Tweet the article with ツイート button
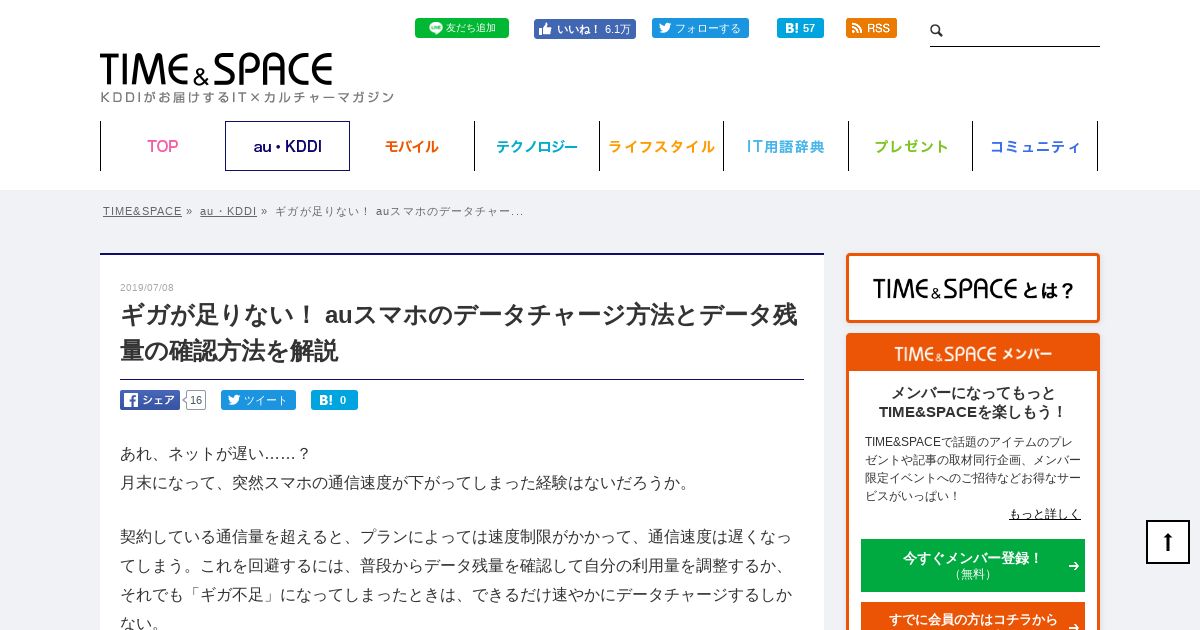The width and height of the screenshot is (1200, 630). 258,400
